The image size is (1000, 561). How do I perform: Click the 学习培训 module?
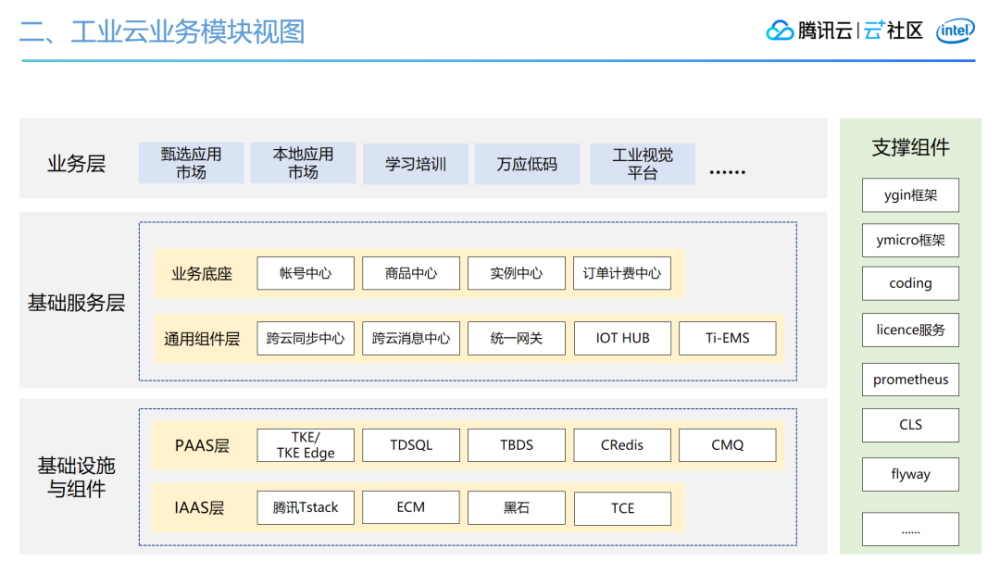click(x=415, y=164)
